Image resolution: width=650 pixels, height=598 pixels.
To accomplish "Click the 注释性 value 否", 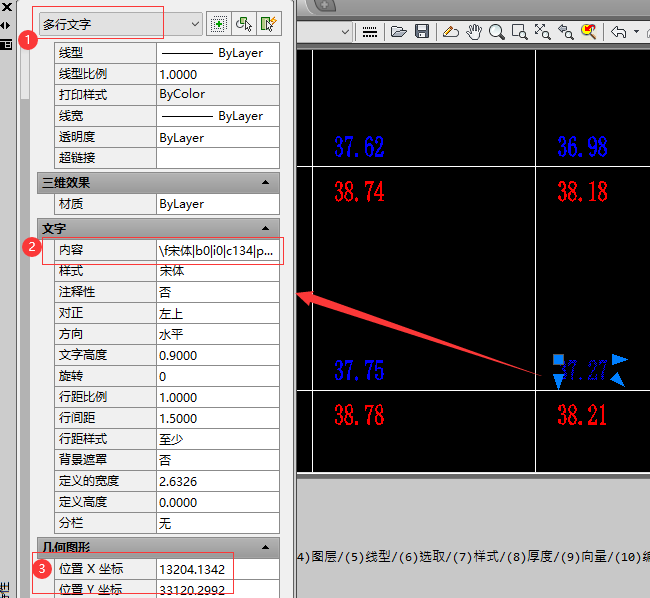I will point(218,292).
